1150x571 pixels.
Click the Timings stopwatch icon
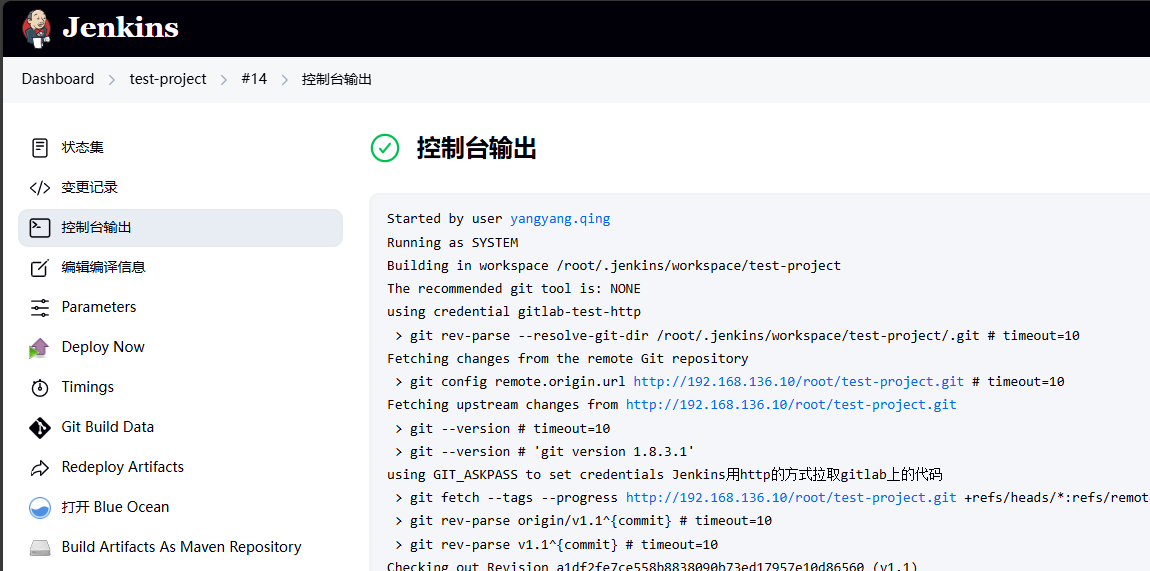(x=40, y=387)
